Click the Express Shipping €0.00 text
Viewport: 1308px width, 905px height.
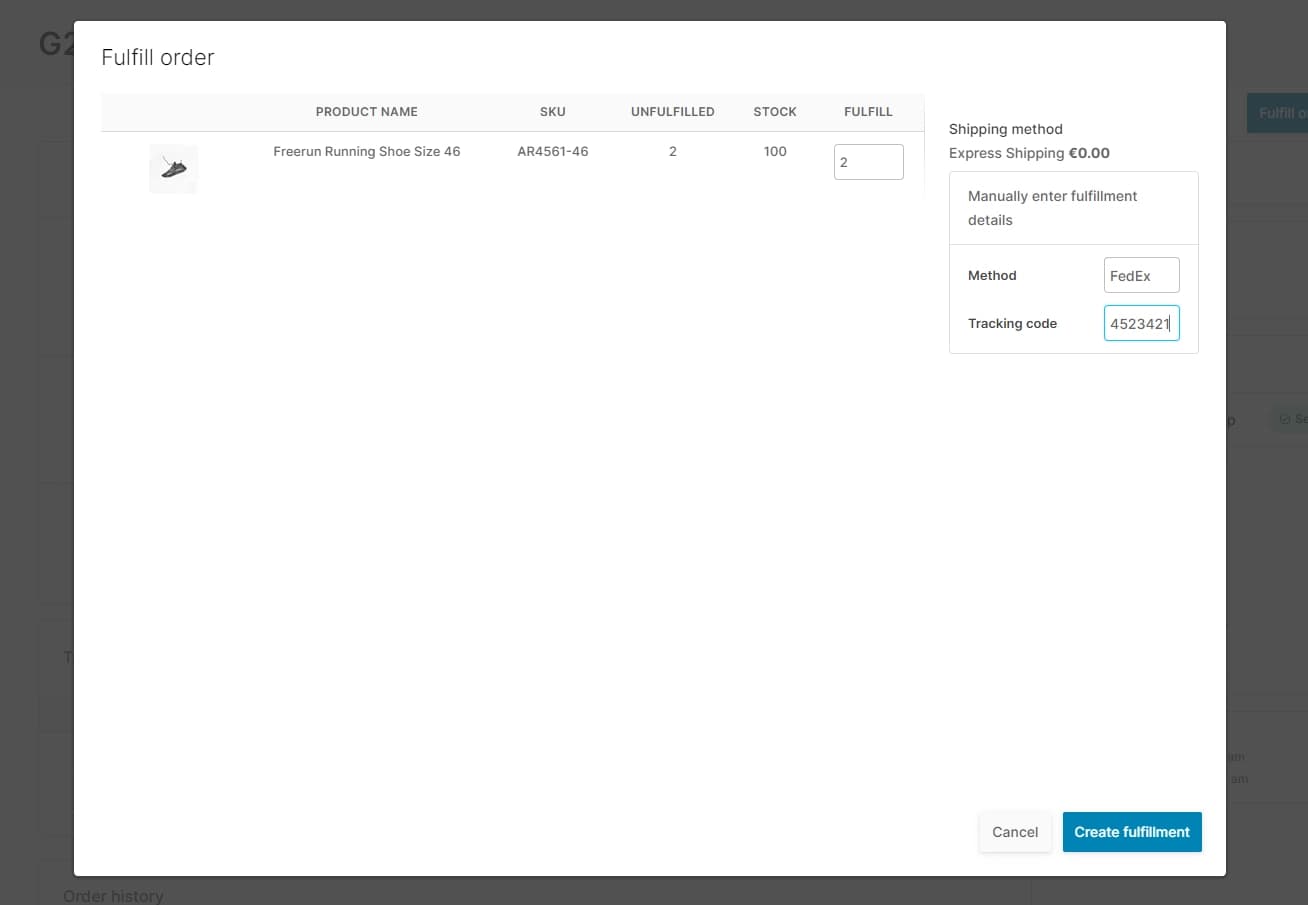tap(1028, 153)
